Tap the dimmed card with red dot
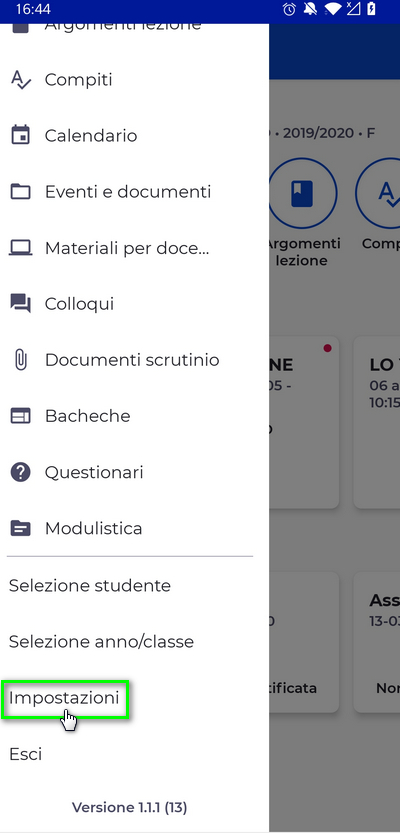 pyautogui.click(x=304, y=422)
